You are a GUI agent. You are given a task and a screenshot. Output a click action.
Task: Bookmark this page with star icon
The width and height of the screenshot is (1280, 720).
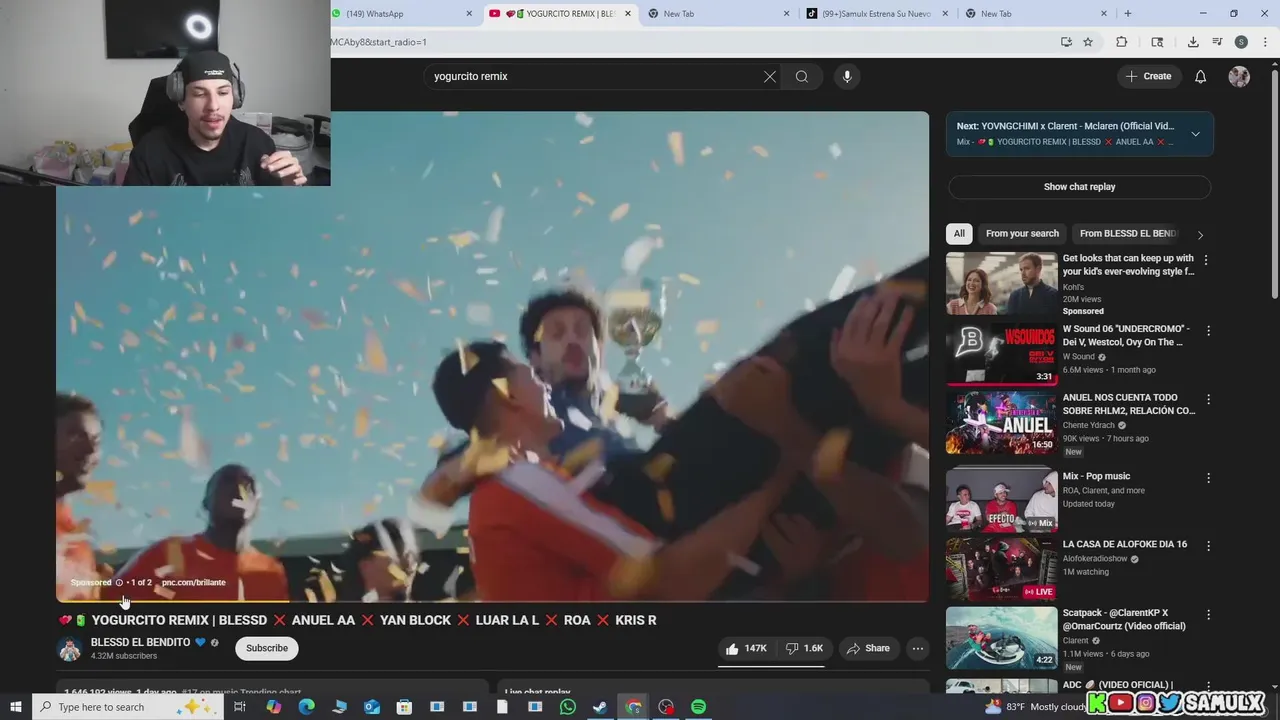click(1088, 42)
